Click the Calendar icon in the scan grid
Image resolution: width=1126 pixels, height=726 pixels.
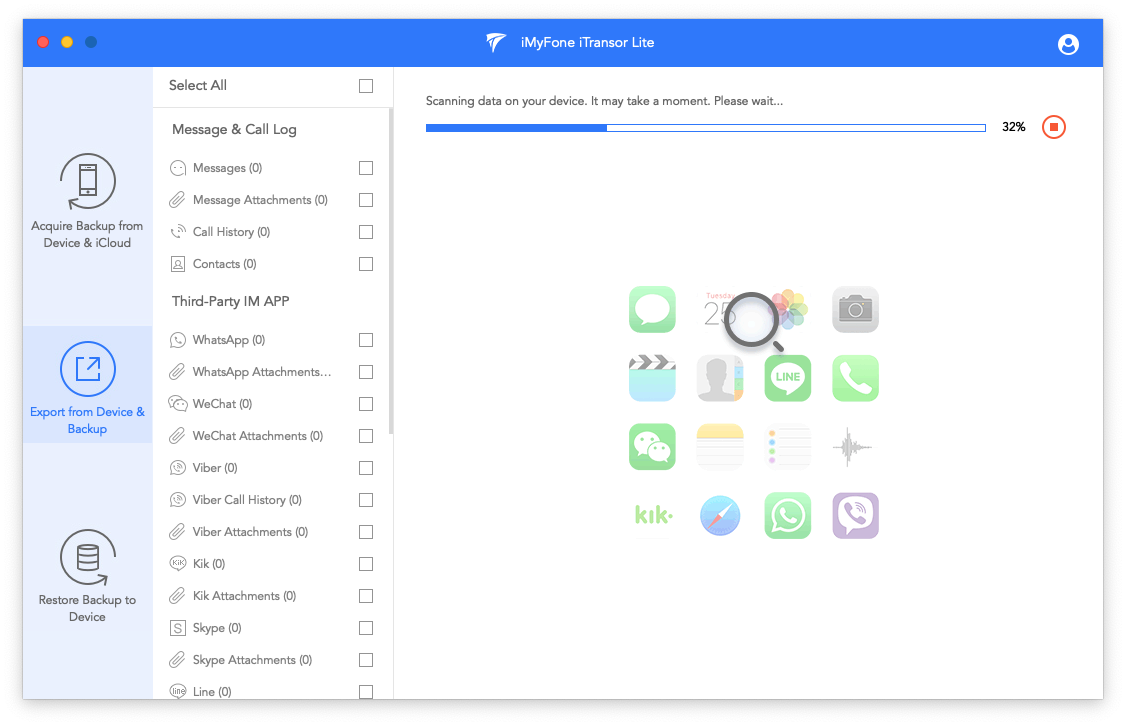(x=715, y=310)
